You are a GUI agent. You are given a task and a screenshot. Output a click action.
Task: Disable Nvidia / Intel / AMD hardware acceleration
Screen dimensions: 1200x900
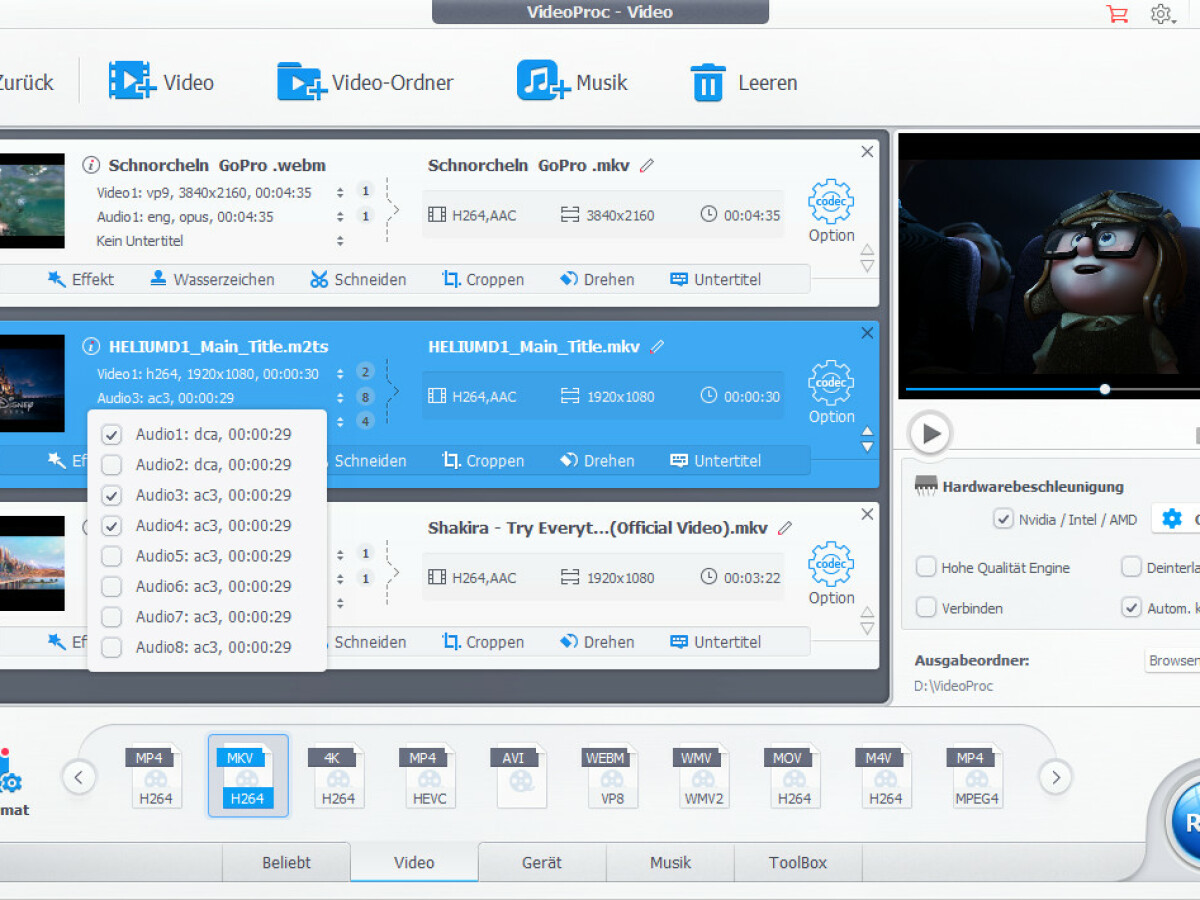pos(1002,519)
